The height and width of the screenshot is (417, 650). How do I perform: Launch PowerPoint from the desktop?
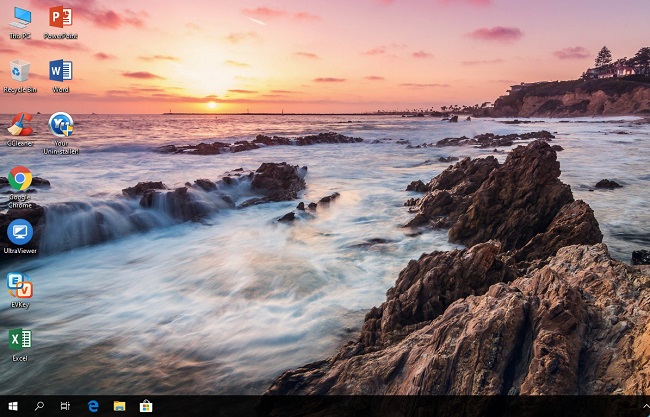pyautogui.click(x=61, y=18)
